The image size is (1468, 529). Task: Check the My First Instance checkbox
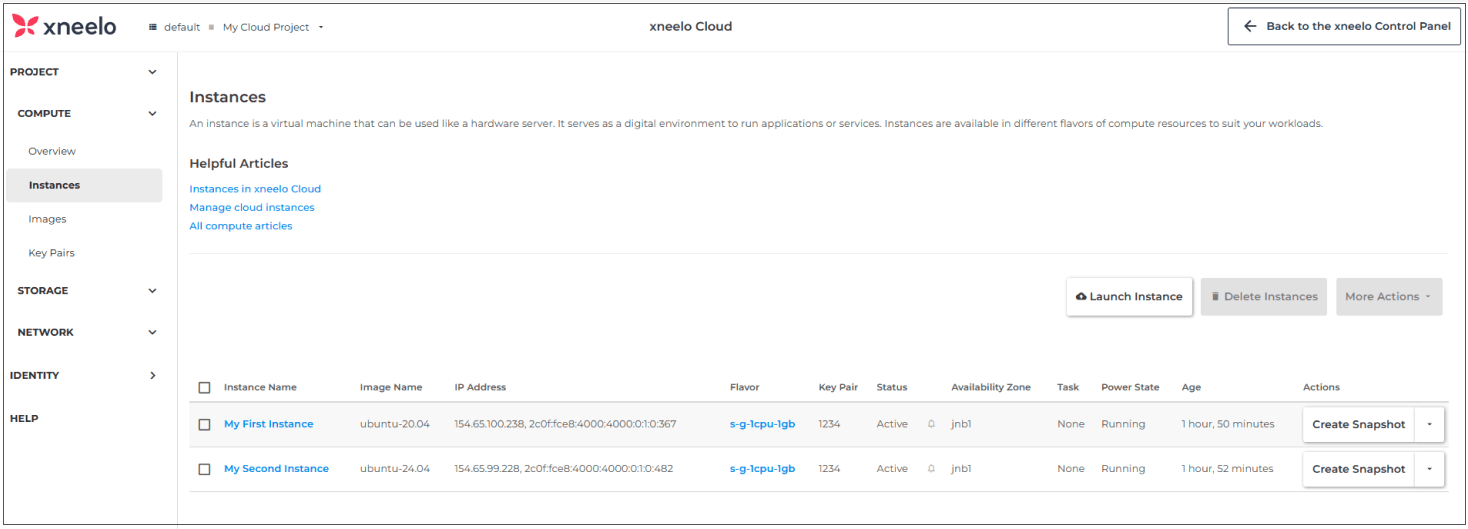point(205,425)
